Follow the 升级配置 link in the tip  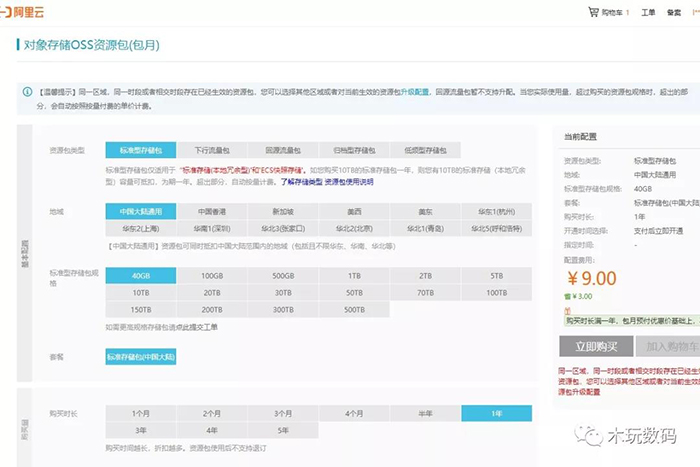[x=415, y=92]
